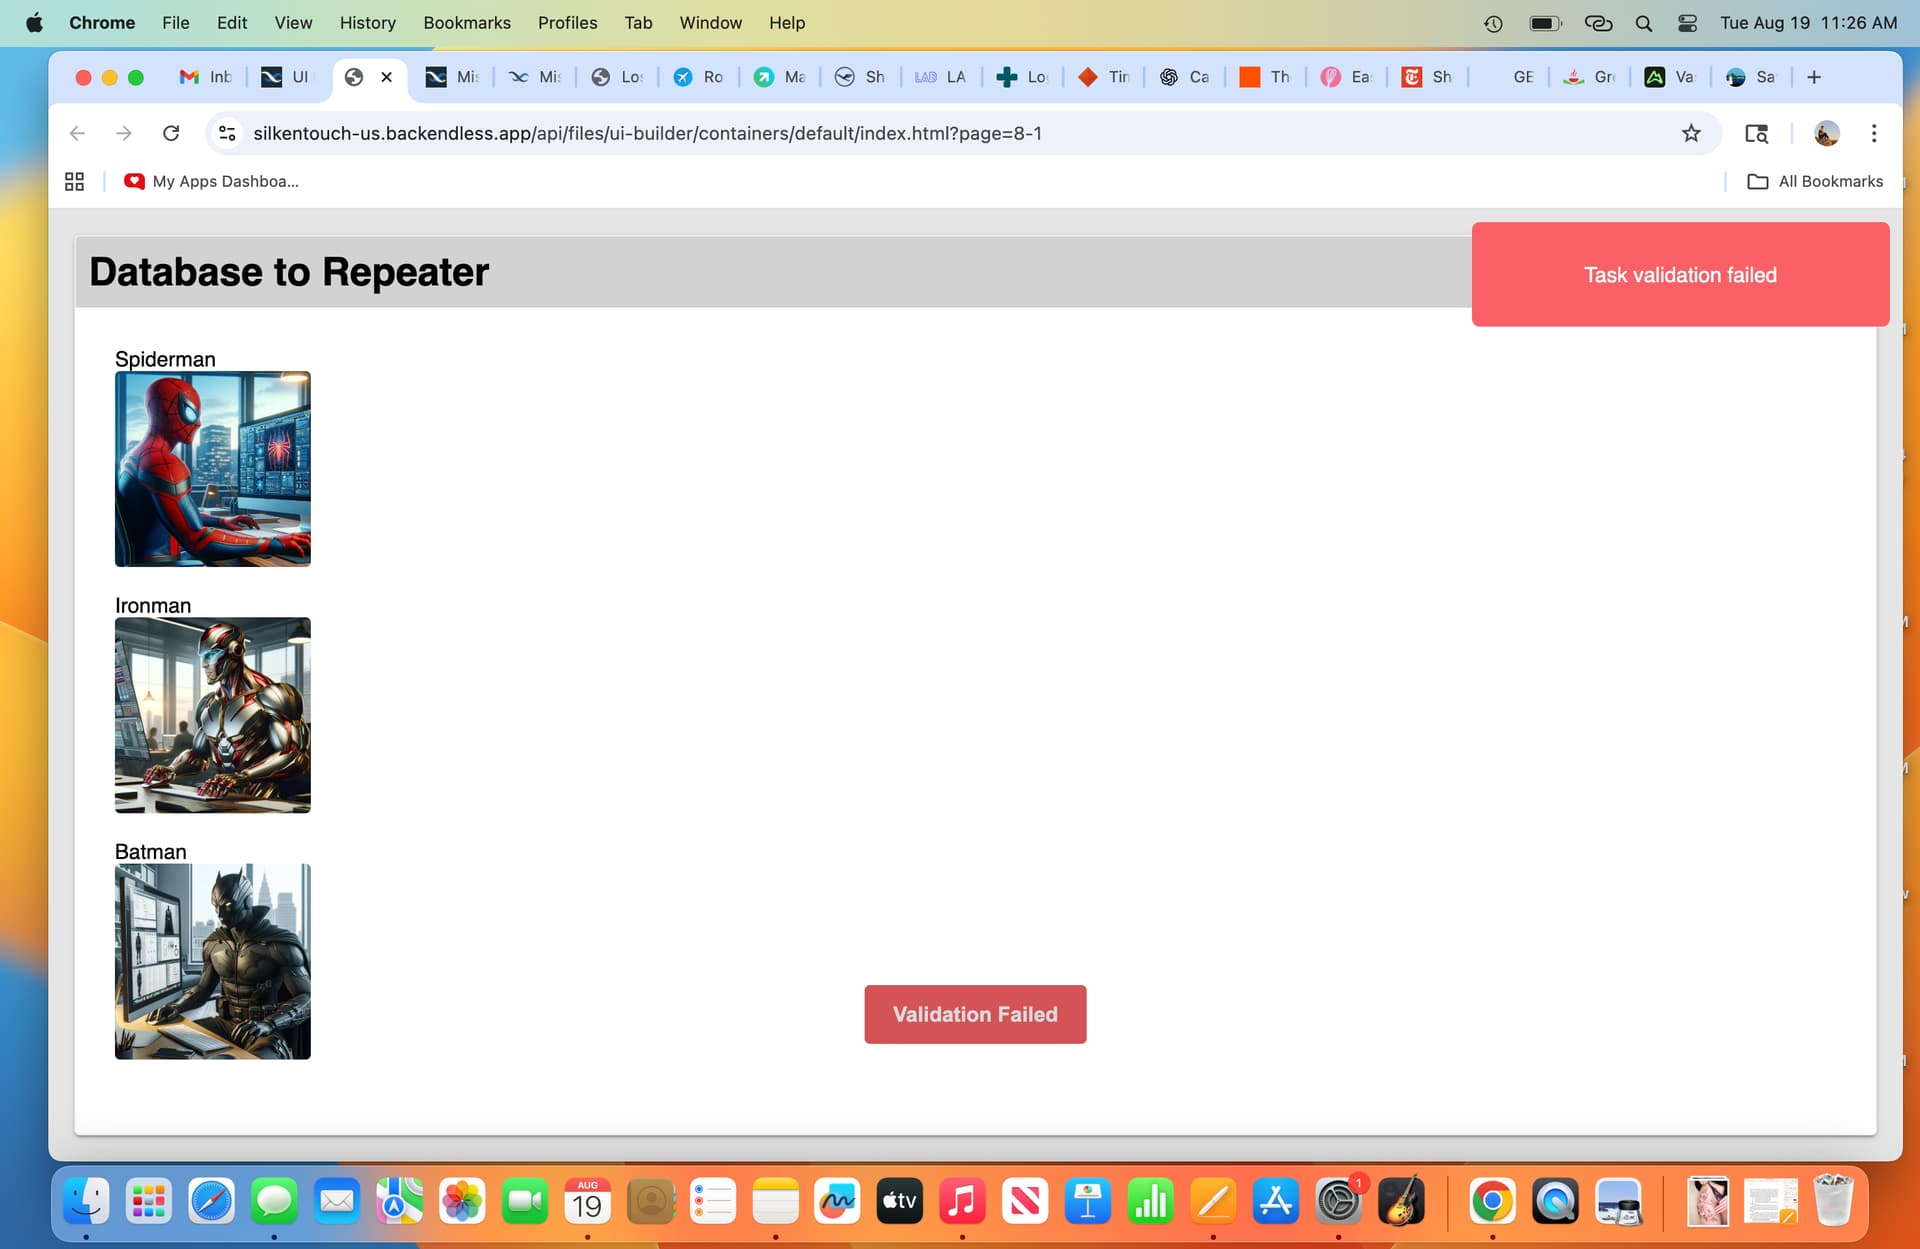Open News from the dock

tap(1025, 1201)
